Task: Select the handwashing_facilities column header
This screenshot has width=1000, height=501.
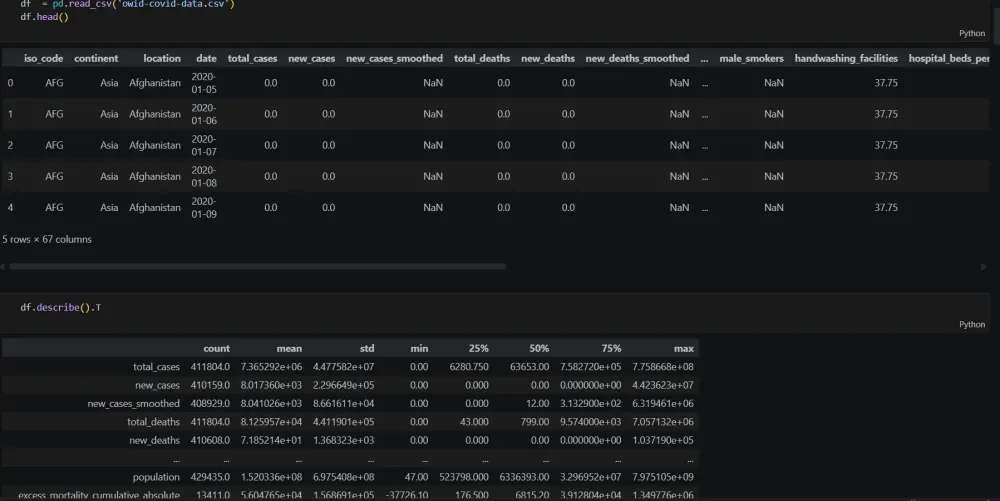Action: (846, 58)
